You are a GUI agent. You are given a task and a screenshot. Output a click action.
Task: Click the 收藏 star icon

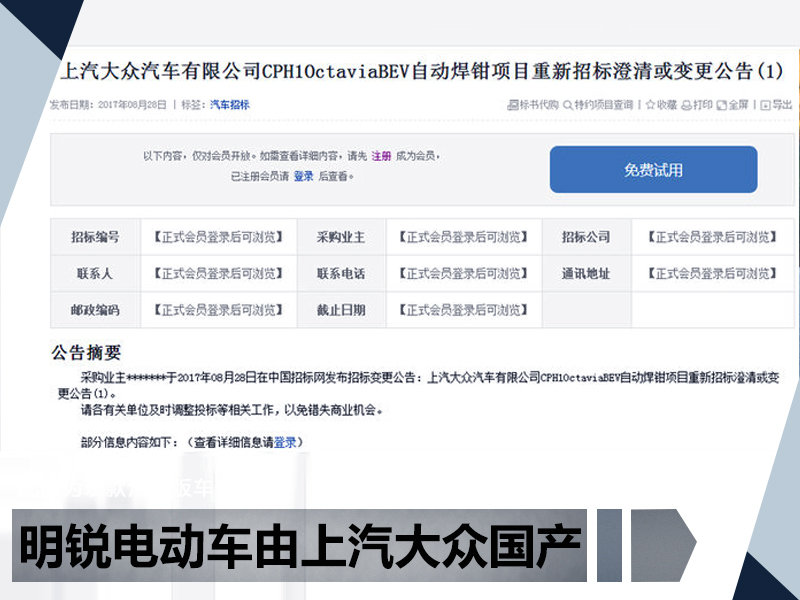click(650, 105)
